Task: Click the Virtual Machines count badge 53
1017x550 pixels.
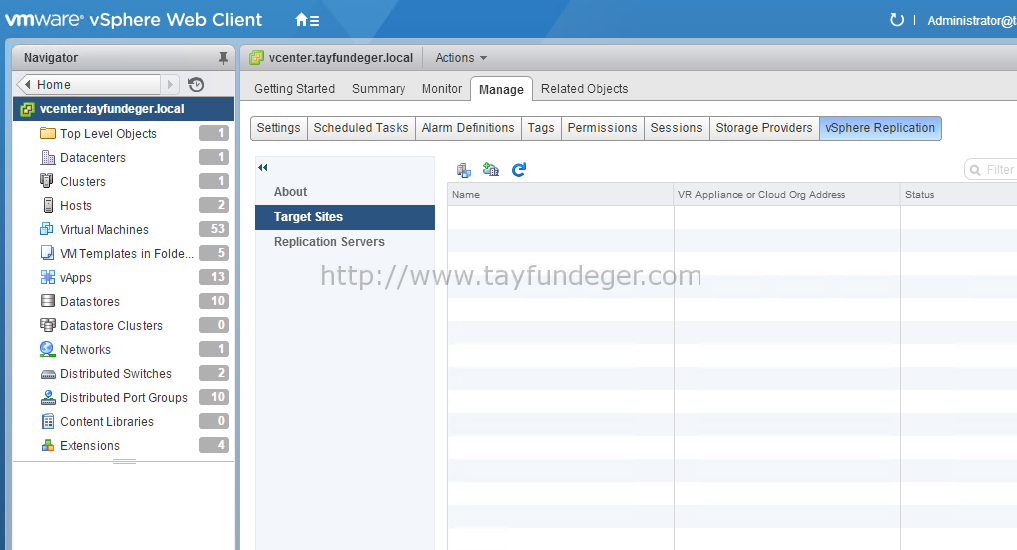Action: [214, 229]
